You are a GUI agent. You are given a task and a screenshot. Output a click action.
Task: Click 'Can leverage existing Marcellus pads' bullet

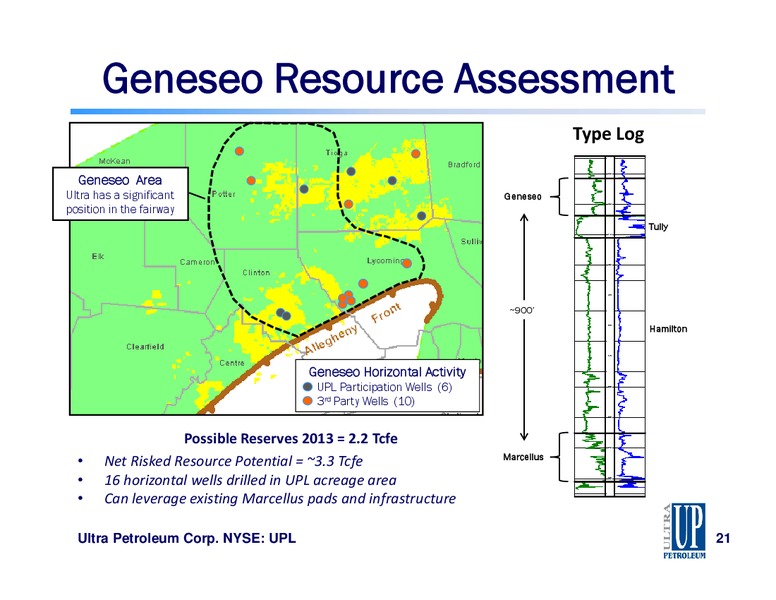pyautogui.click(x=280, y=499)
